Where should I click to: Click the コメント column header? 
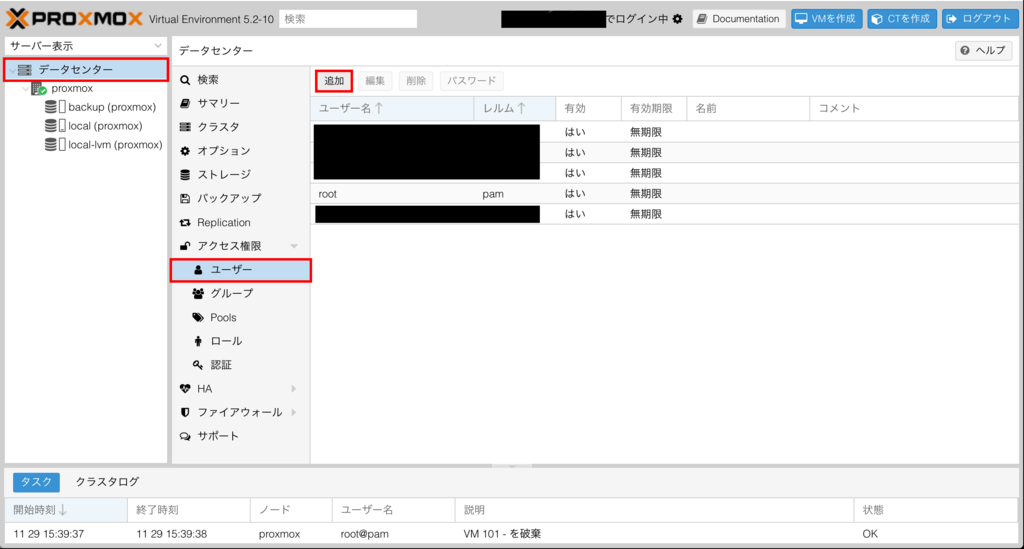click(914, 108)
